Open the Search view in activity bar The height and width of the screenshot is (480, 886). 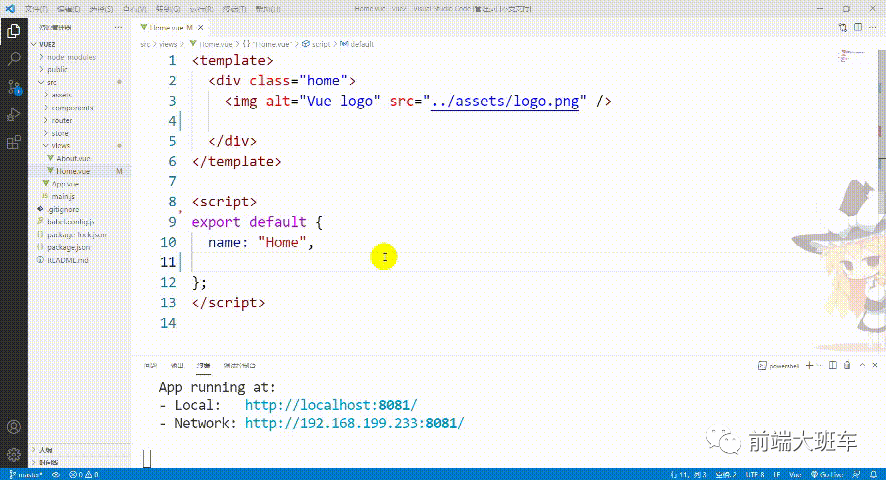point(14,59)
